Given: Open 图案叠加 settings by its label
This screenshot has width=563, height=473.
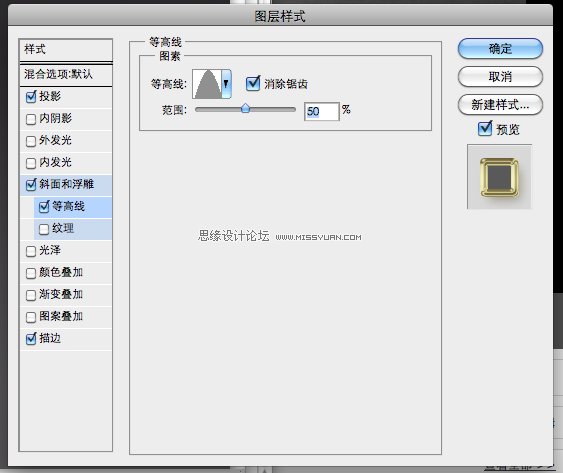Looking at the screenshot, I should click(x=61, y=316).
